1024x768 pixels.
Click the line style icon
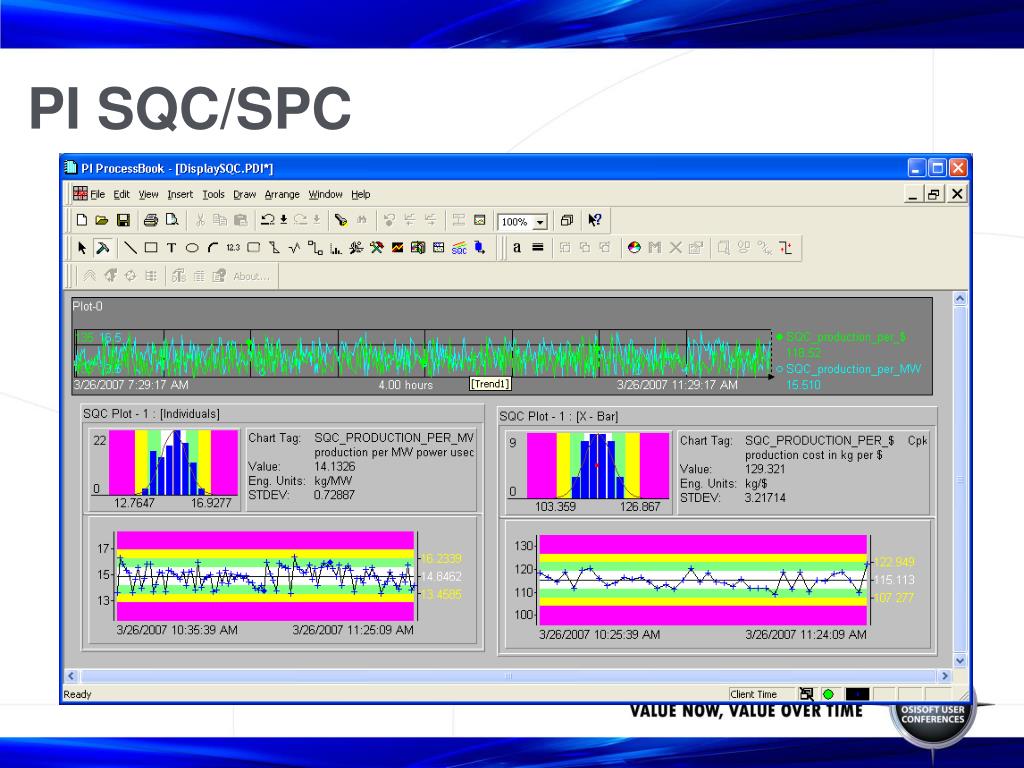(537, 248)
